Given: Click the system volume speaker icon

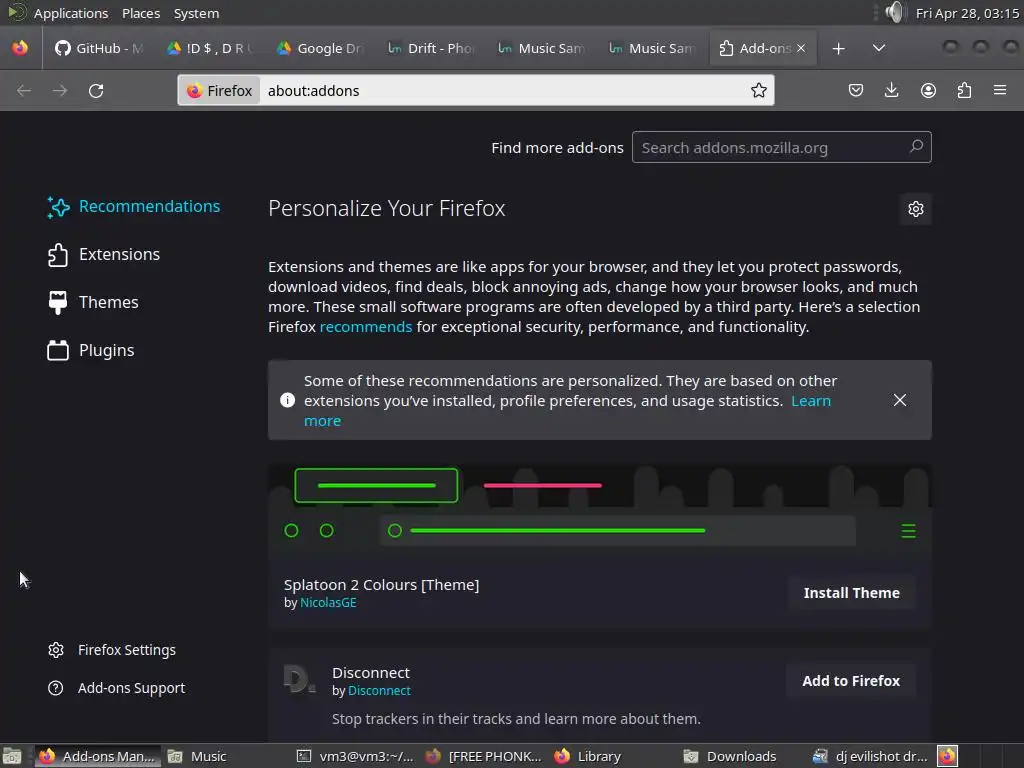Looking at the screenshot, I should [895, 12].
